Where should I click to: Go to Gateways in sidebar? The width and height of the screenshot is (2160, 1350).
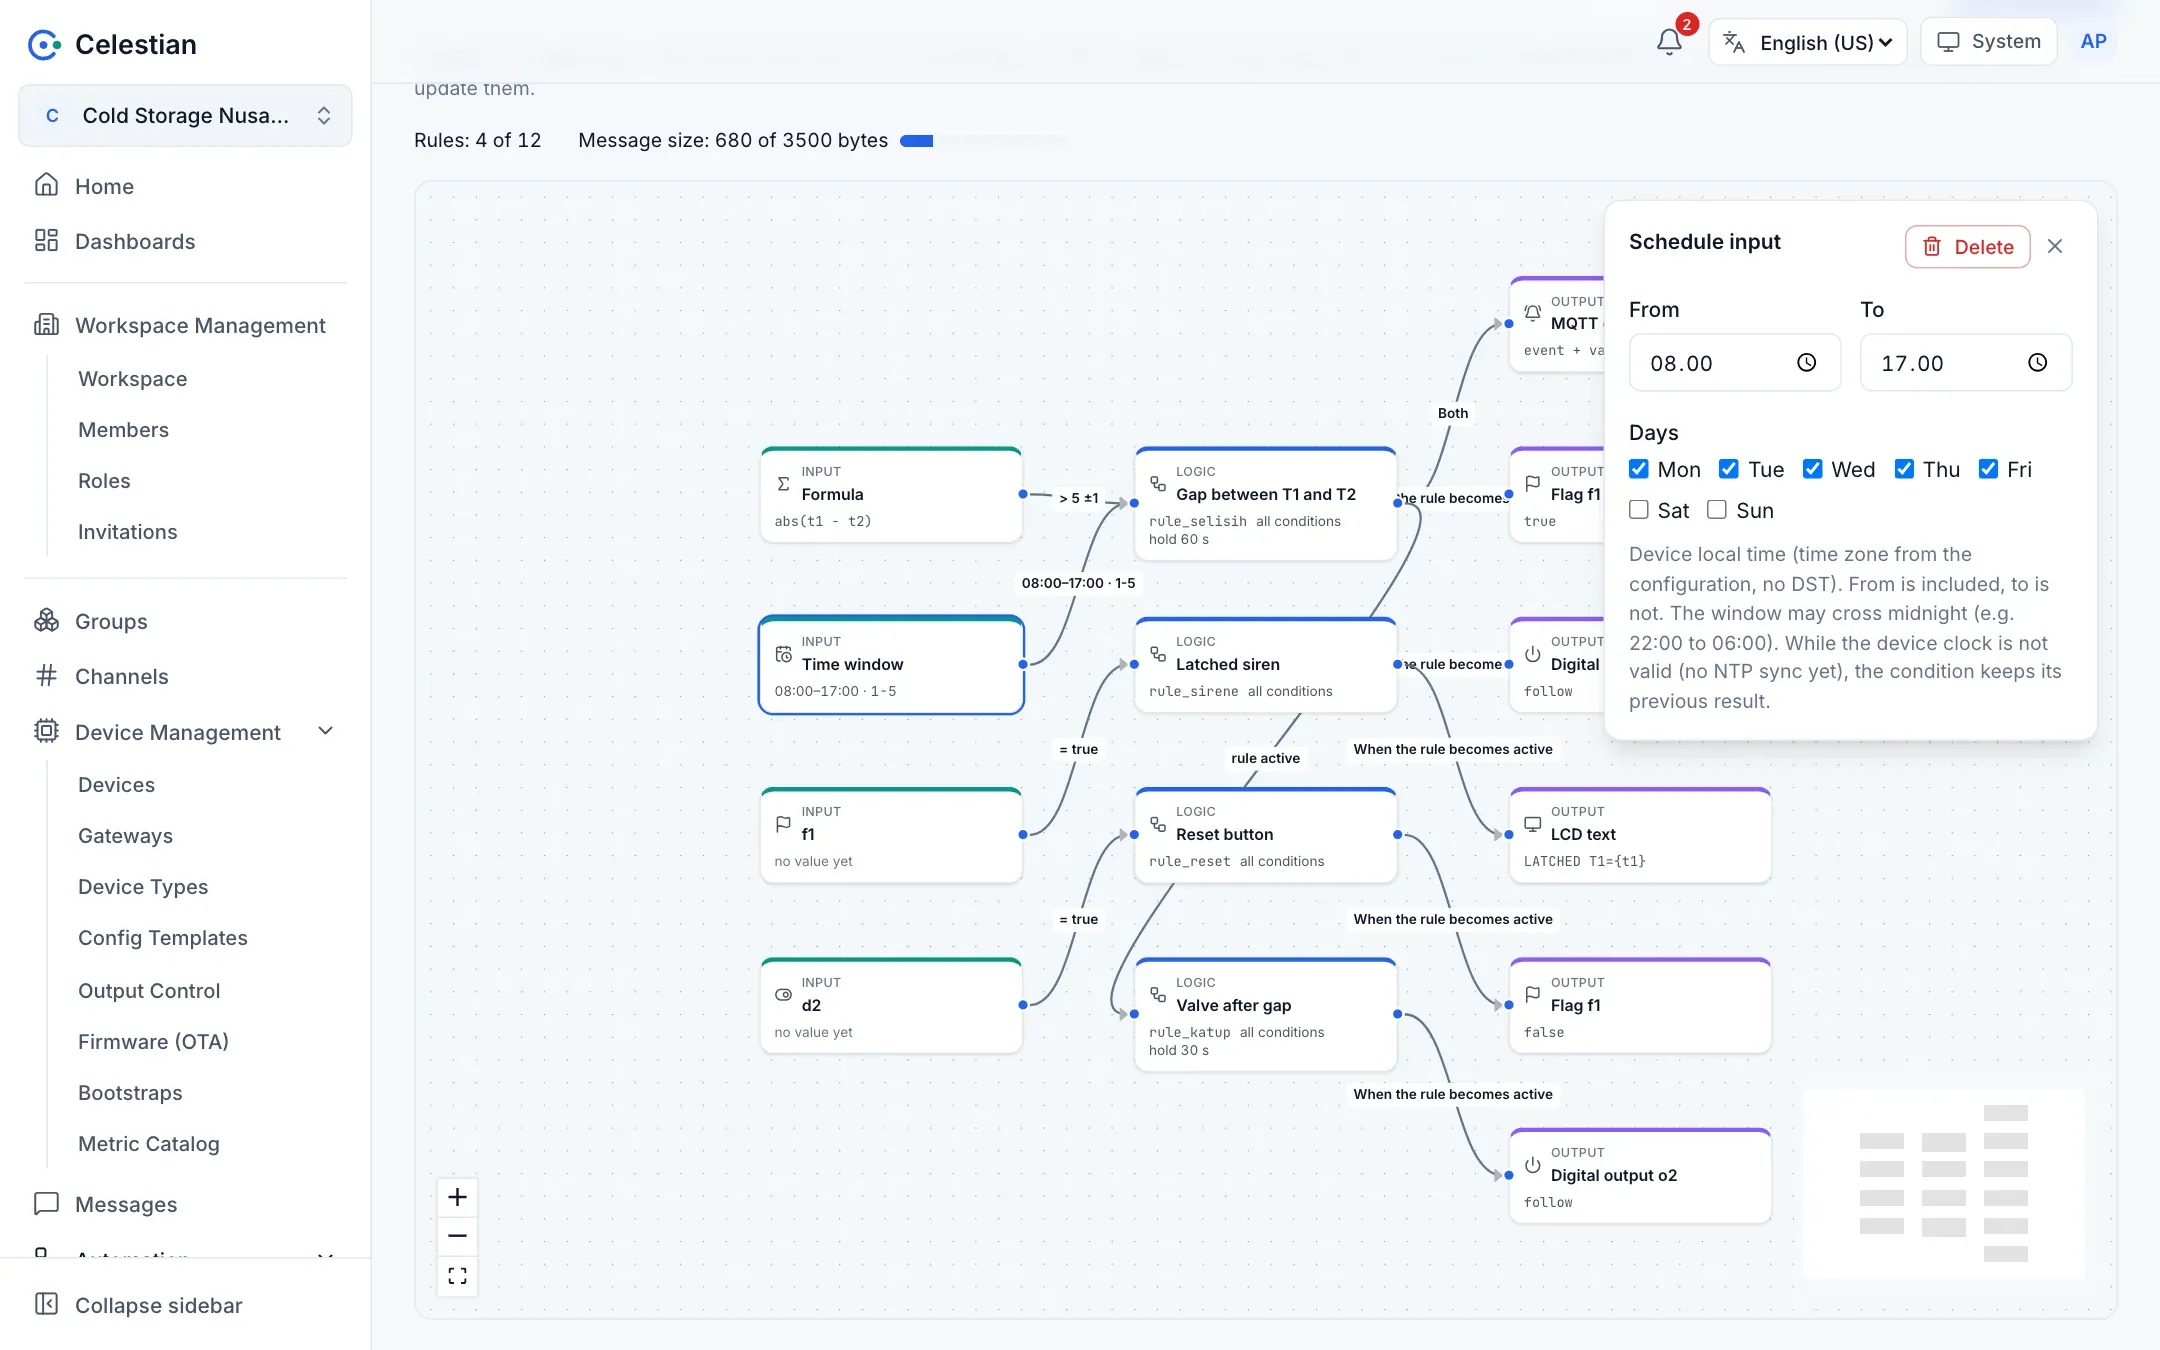125,835
